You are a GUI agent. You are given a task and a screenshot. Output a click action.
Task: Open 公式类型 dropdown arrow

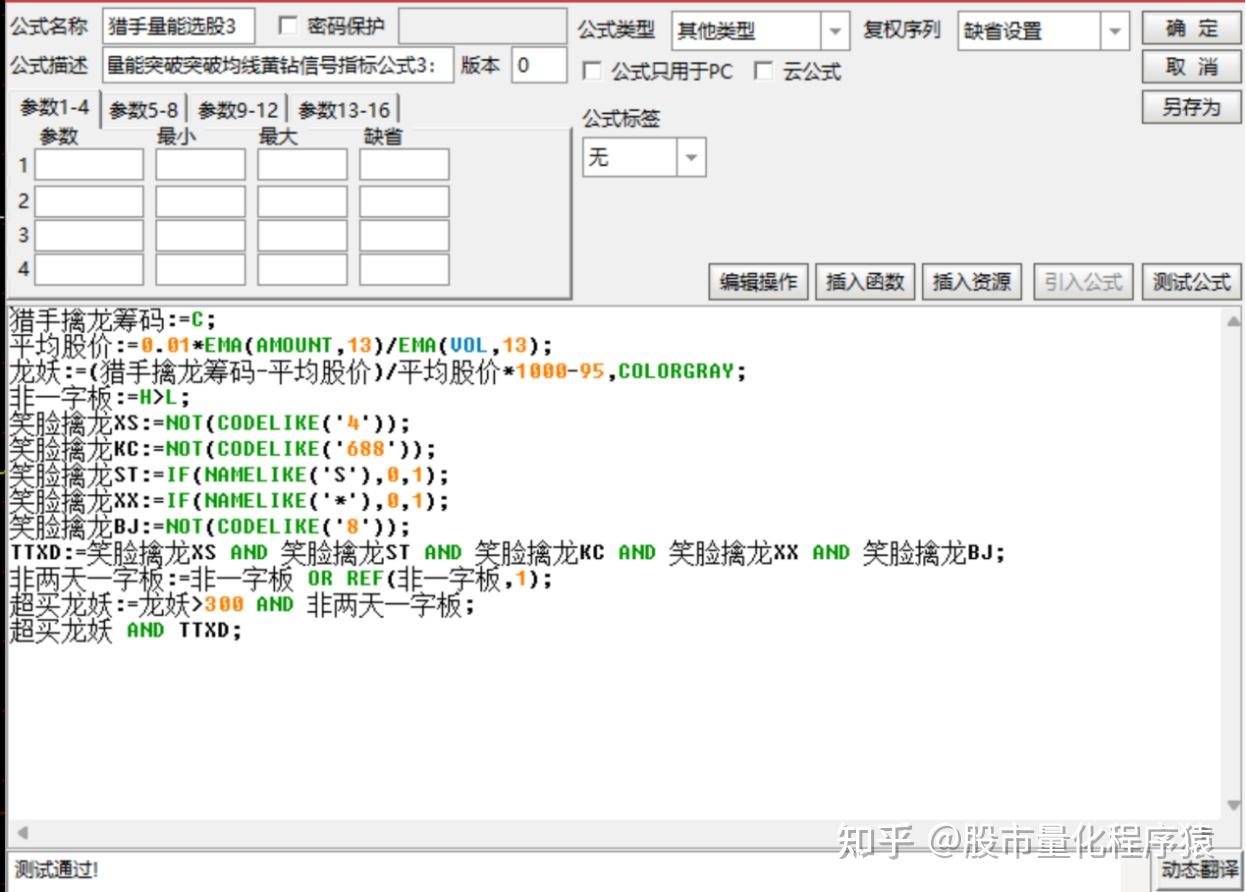tap(835, 31)
